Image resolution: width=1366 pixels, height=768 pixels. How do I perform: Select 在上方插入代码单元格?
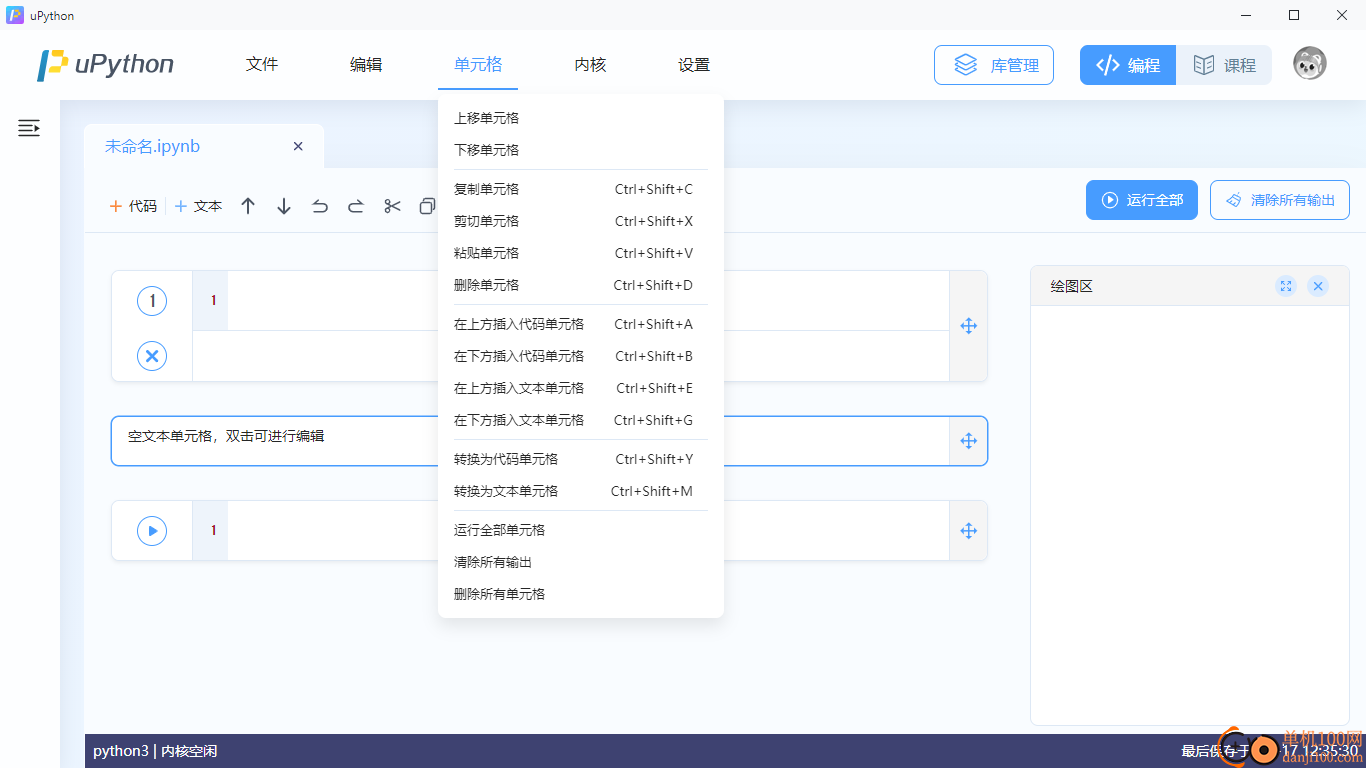coord(580,324)
